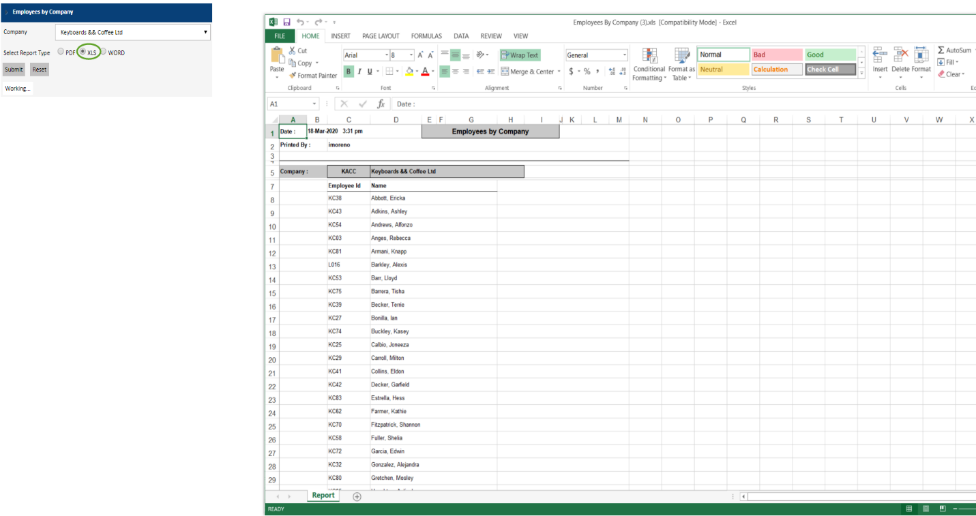Open the FILE tab
Screen dimensions: 976x516
point(280,36)
